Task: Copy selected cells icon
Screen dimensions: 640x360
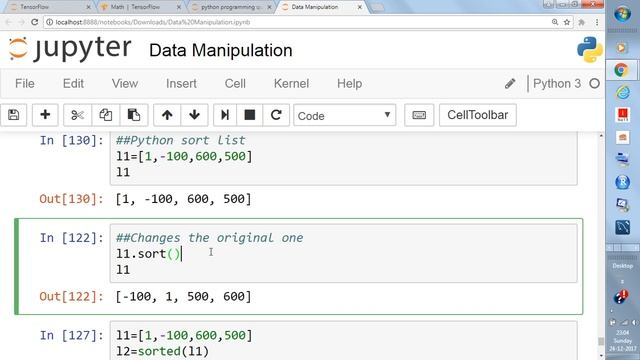Action: pos(106,115)
